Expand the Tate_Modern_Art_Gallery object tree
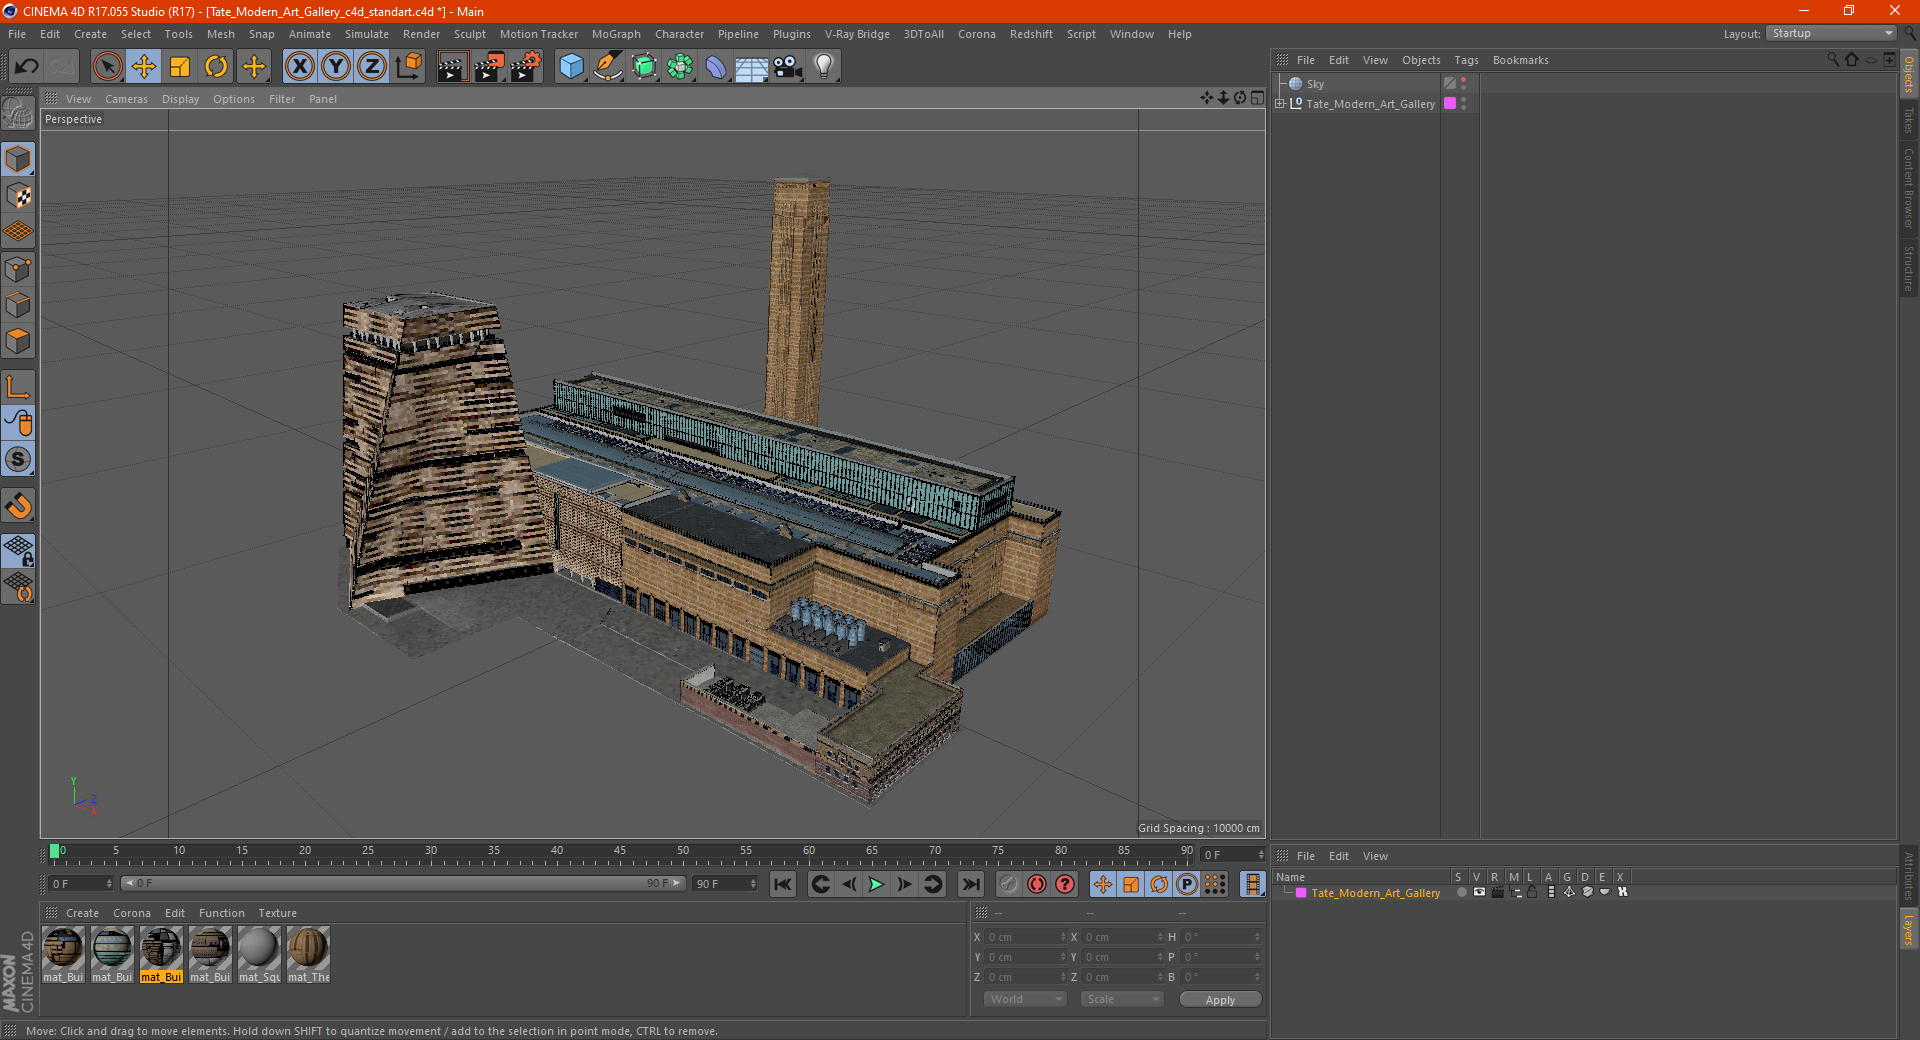This screenshot has width=1920, height=1040. (x=1280, y=103)
